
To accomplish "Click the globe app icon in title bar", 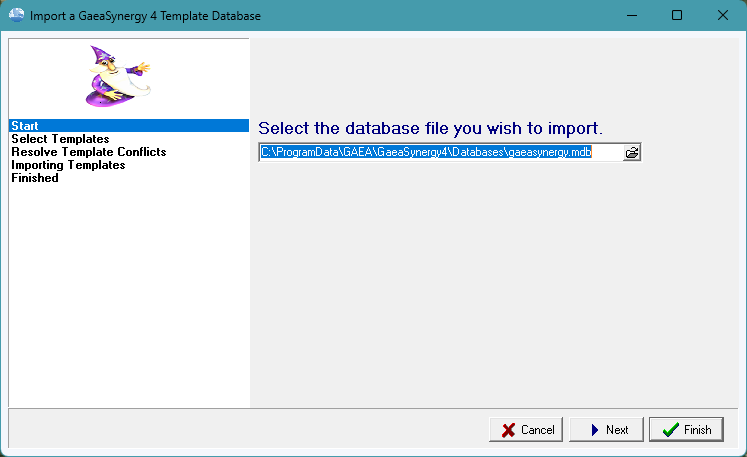I will point(16,16).
